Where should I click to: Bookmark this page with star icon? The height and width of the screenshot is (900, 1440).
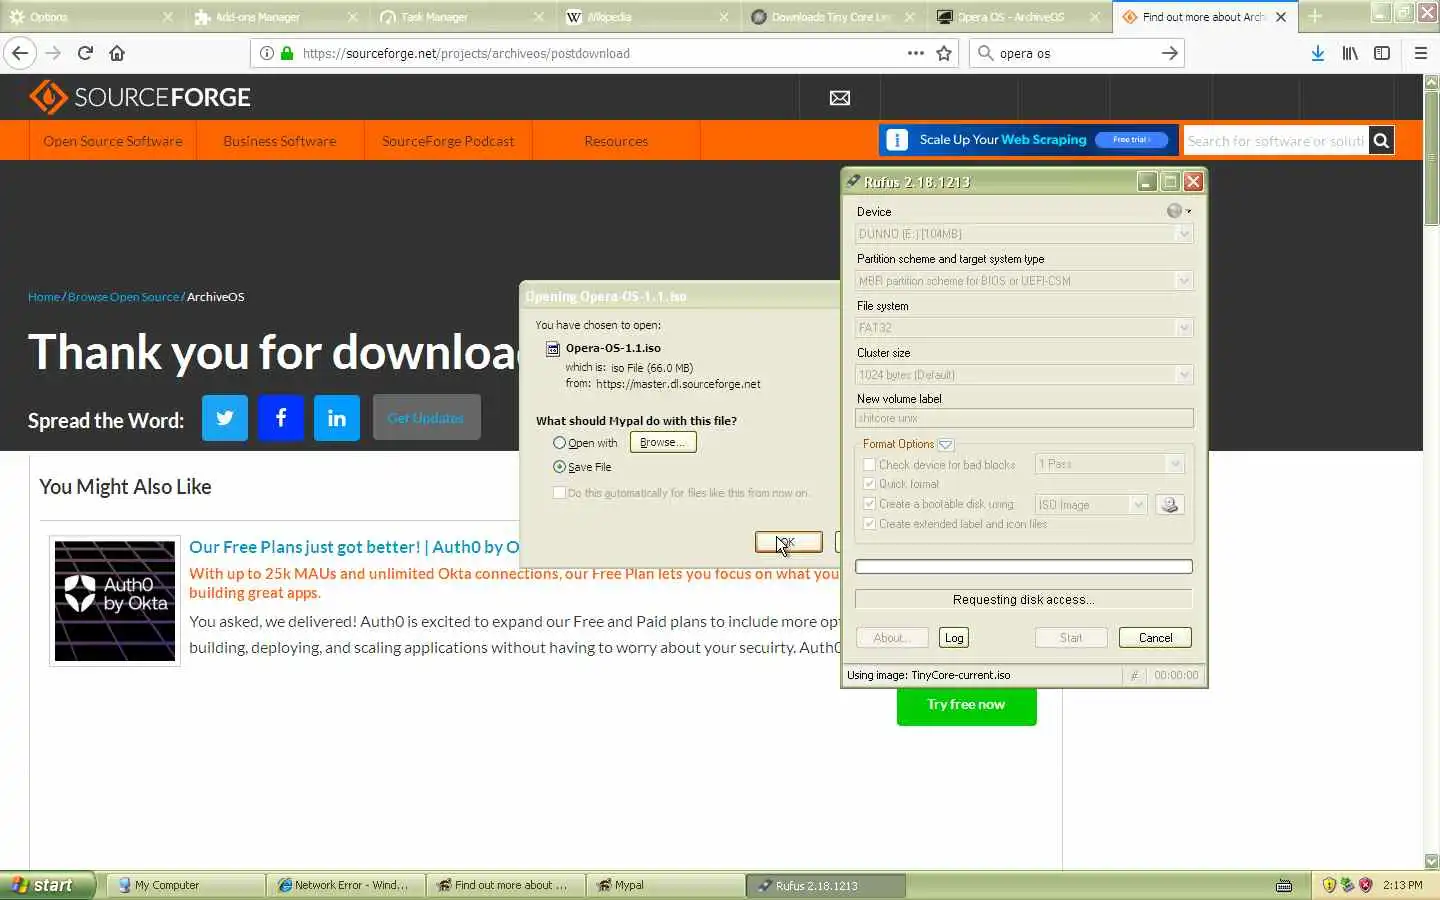[x=944, y=53]
